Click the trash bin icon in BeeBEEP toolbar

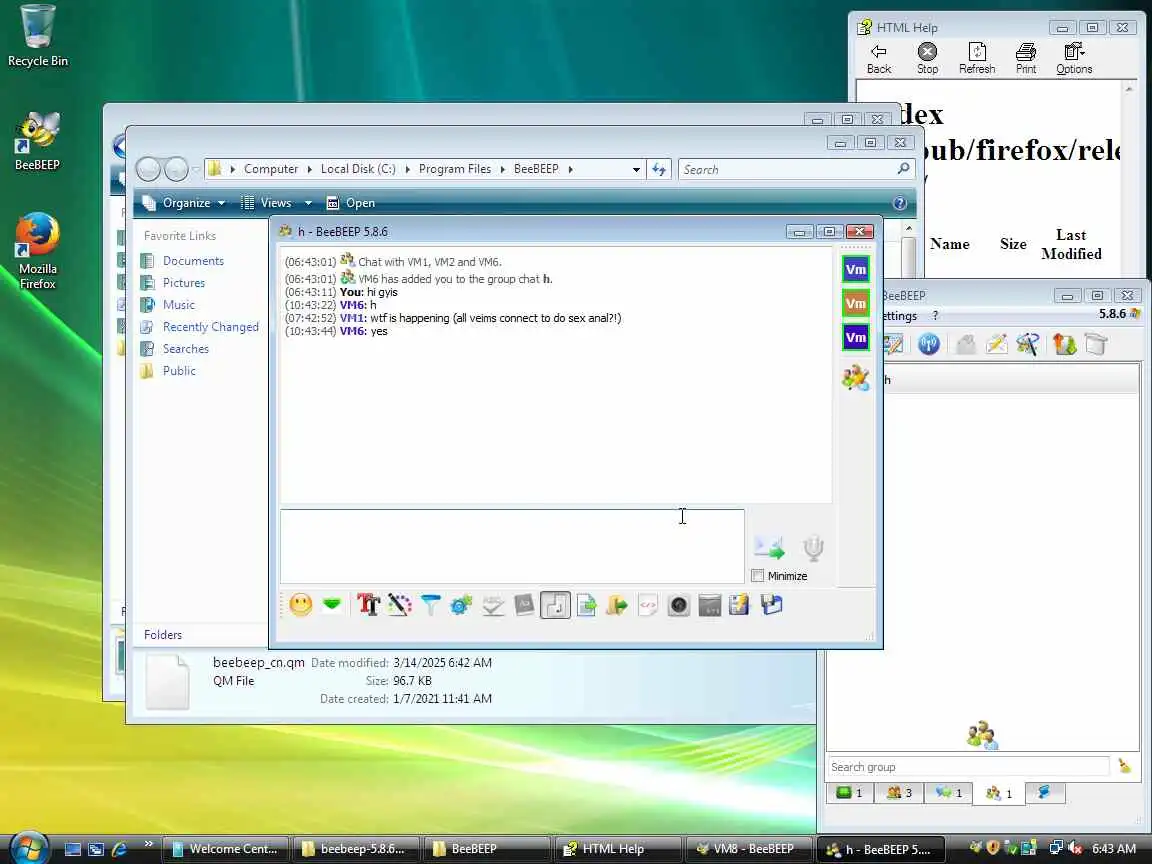[x=1095, y=344]
